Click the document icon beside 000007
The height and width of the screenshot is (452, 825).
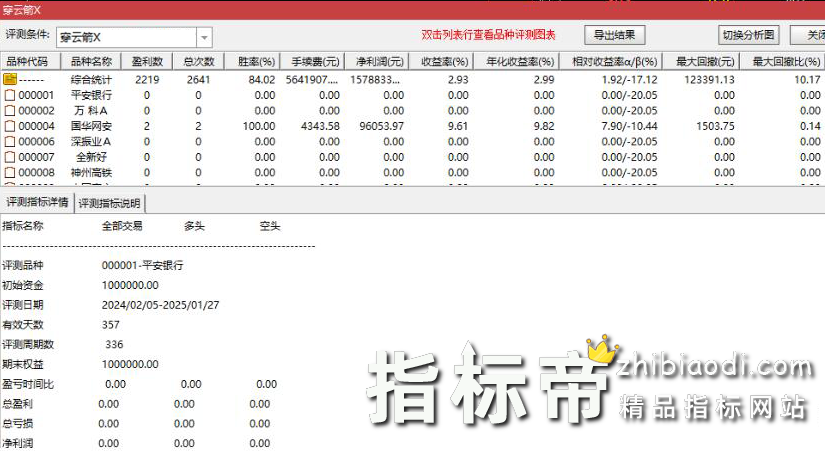coord(10,157)
